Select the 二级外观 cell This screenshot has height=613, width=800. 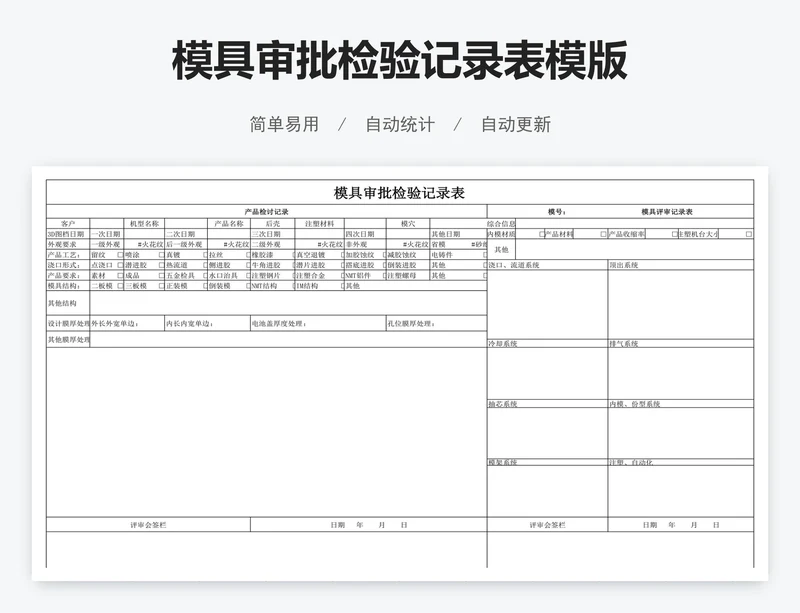273,244
